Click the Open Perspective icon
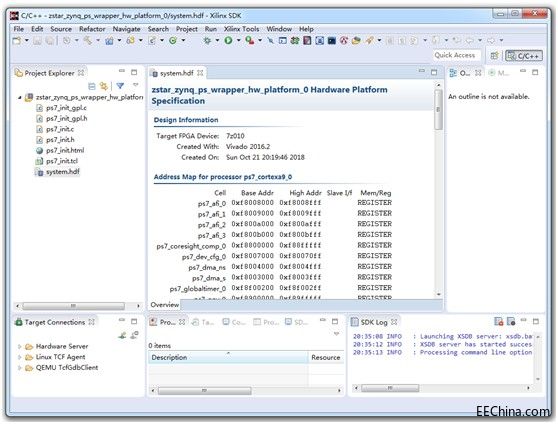The height and width of the screenshot is (424, 558). click(494, 56)
